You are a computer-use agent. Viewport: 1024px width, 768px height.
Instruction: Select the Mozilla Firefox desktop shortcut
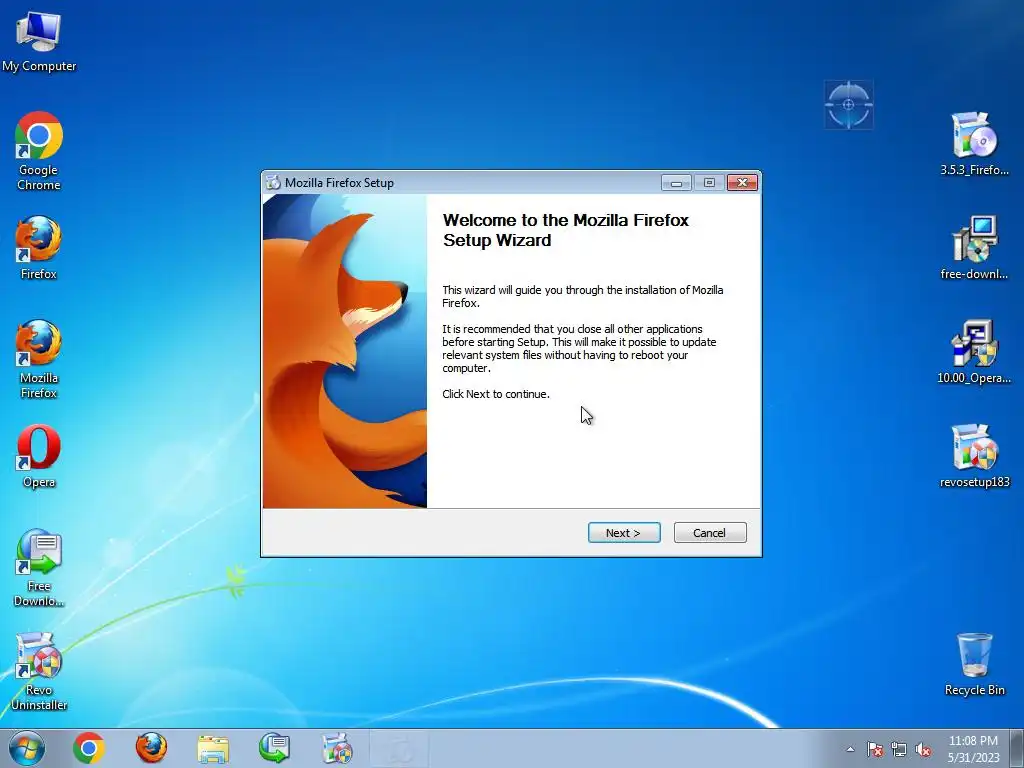point(39,359)
